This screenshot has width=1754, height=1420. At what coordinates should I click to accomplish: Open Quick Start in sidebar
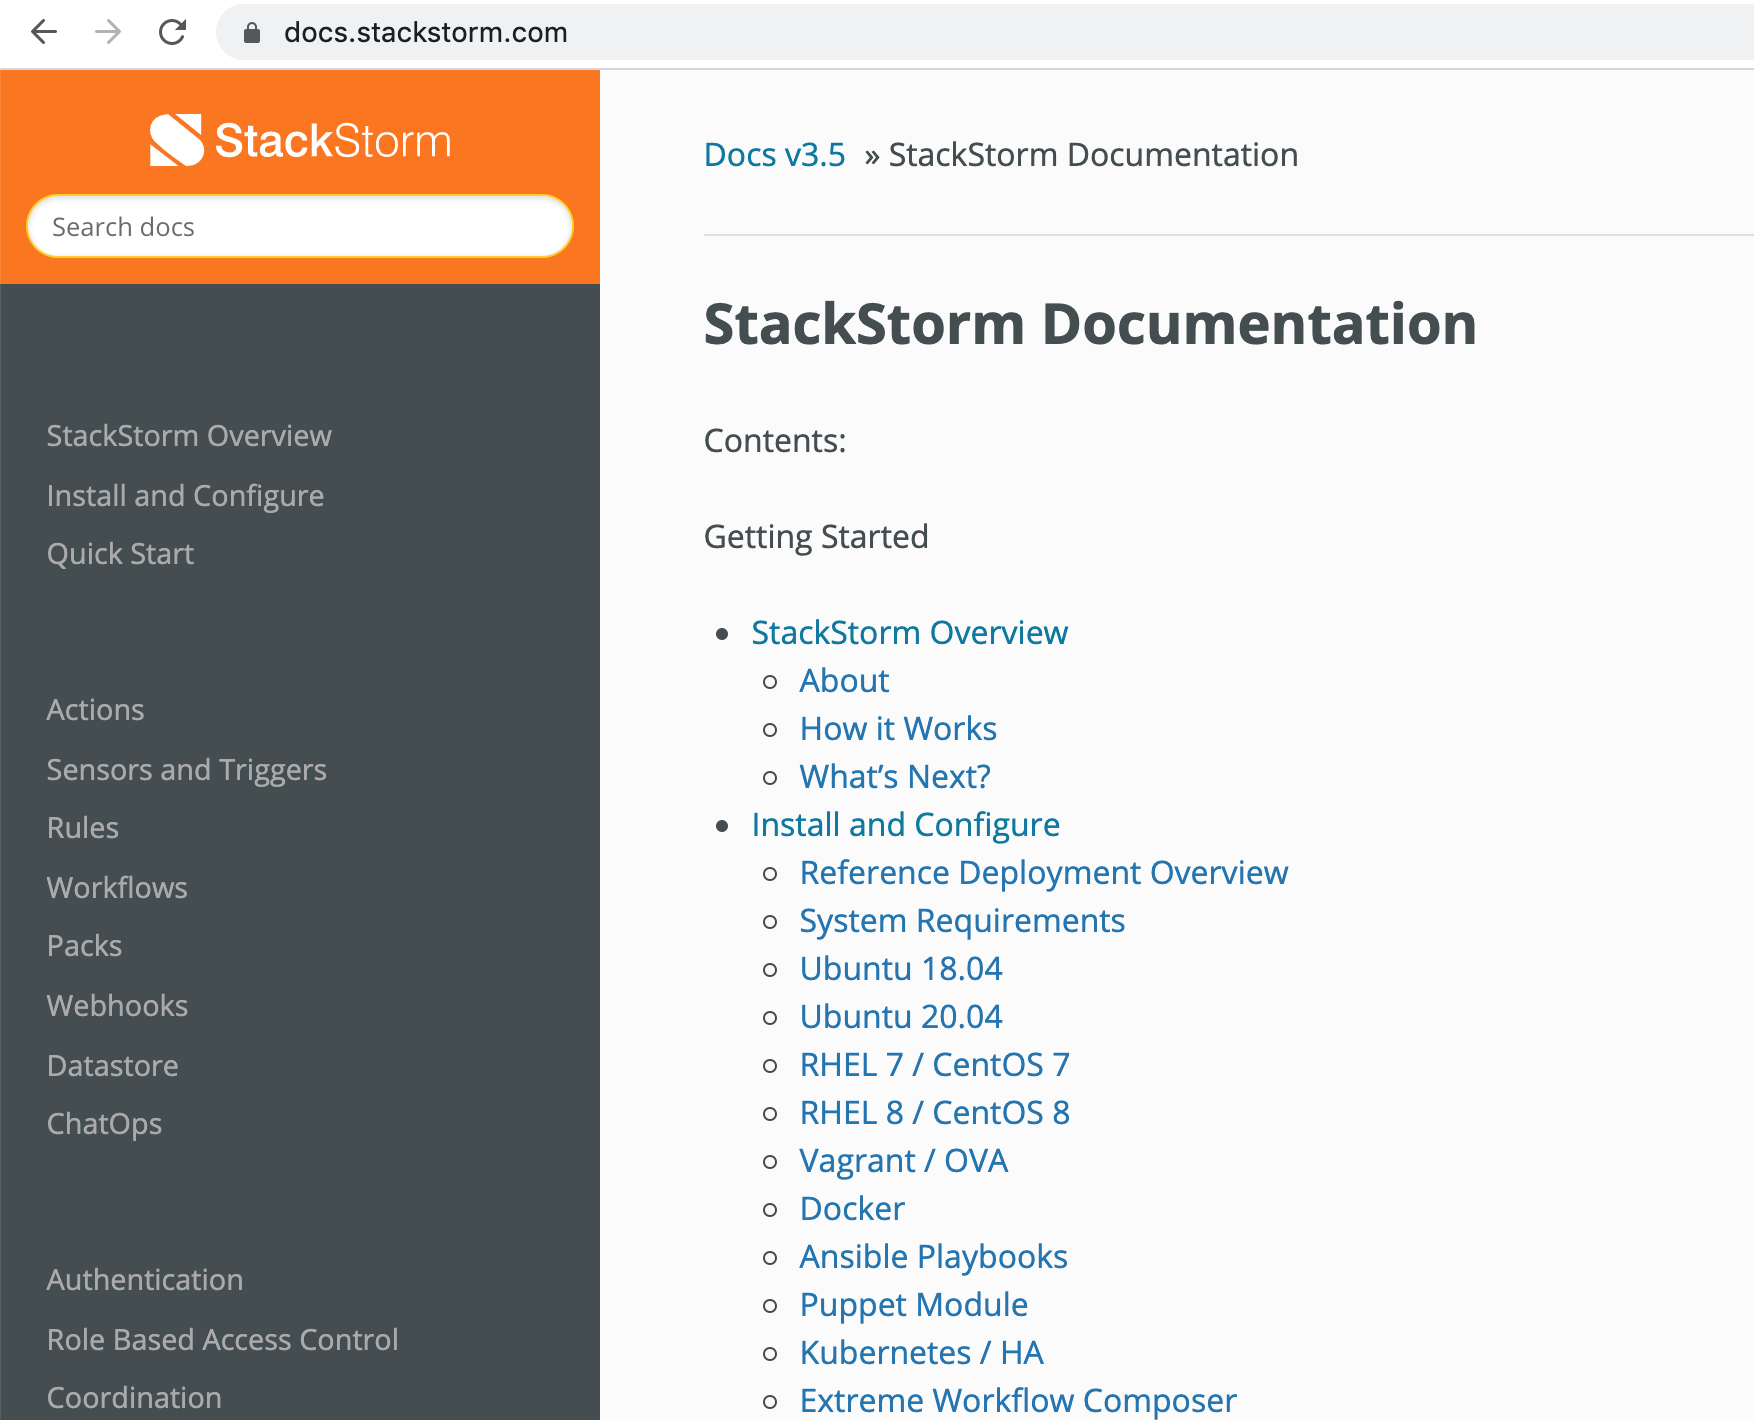120,554
